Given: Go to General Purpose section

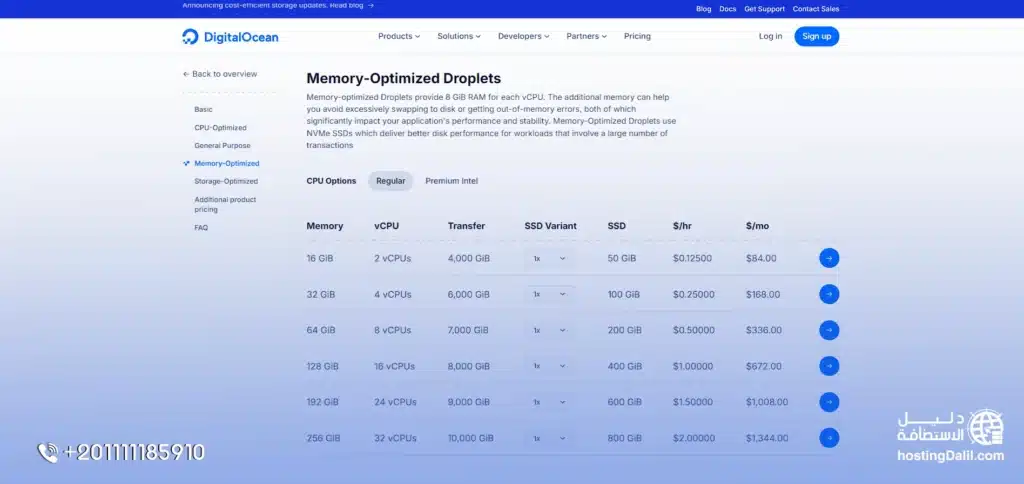Looking at the screenshot, I should click(222, 146).
